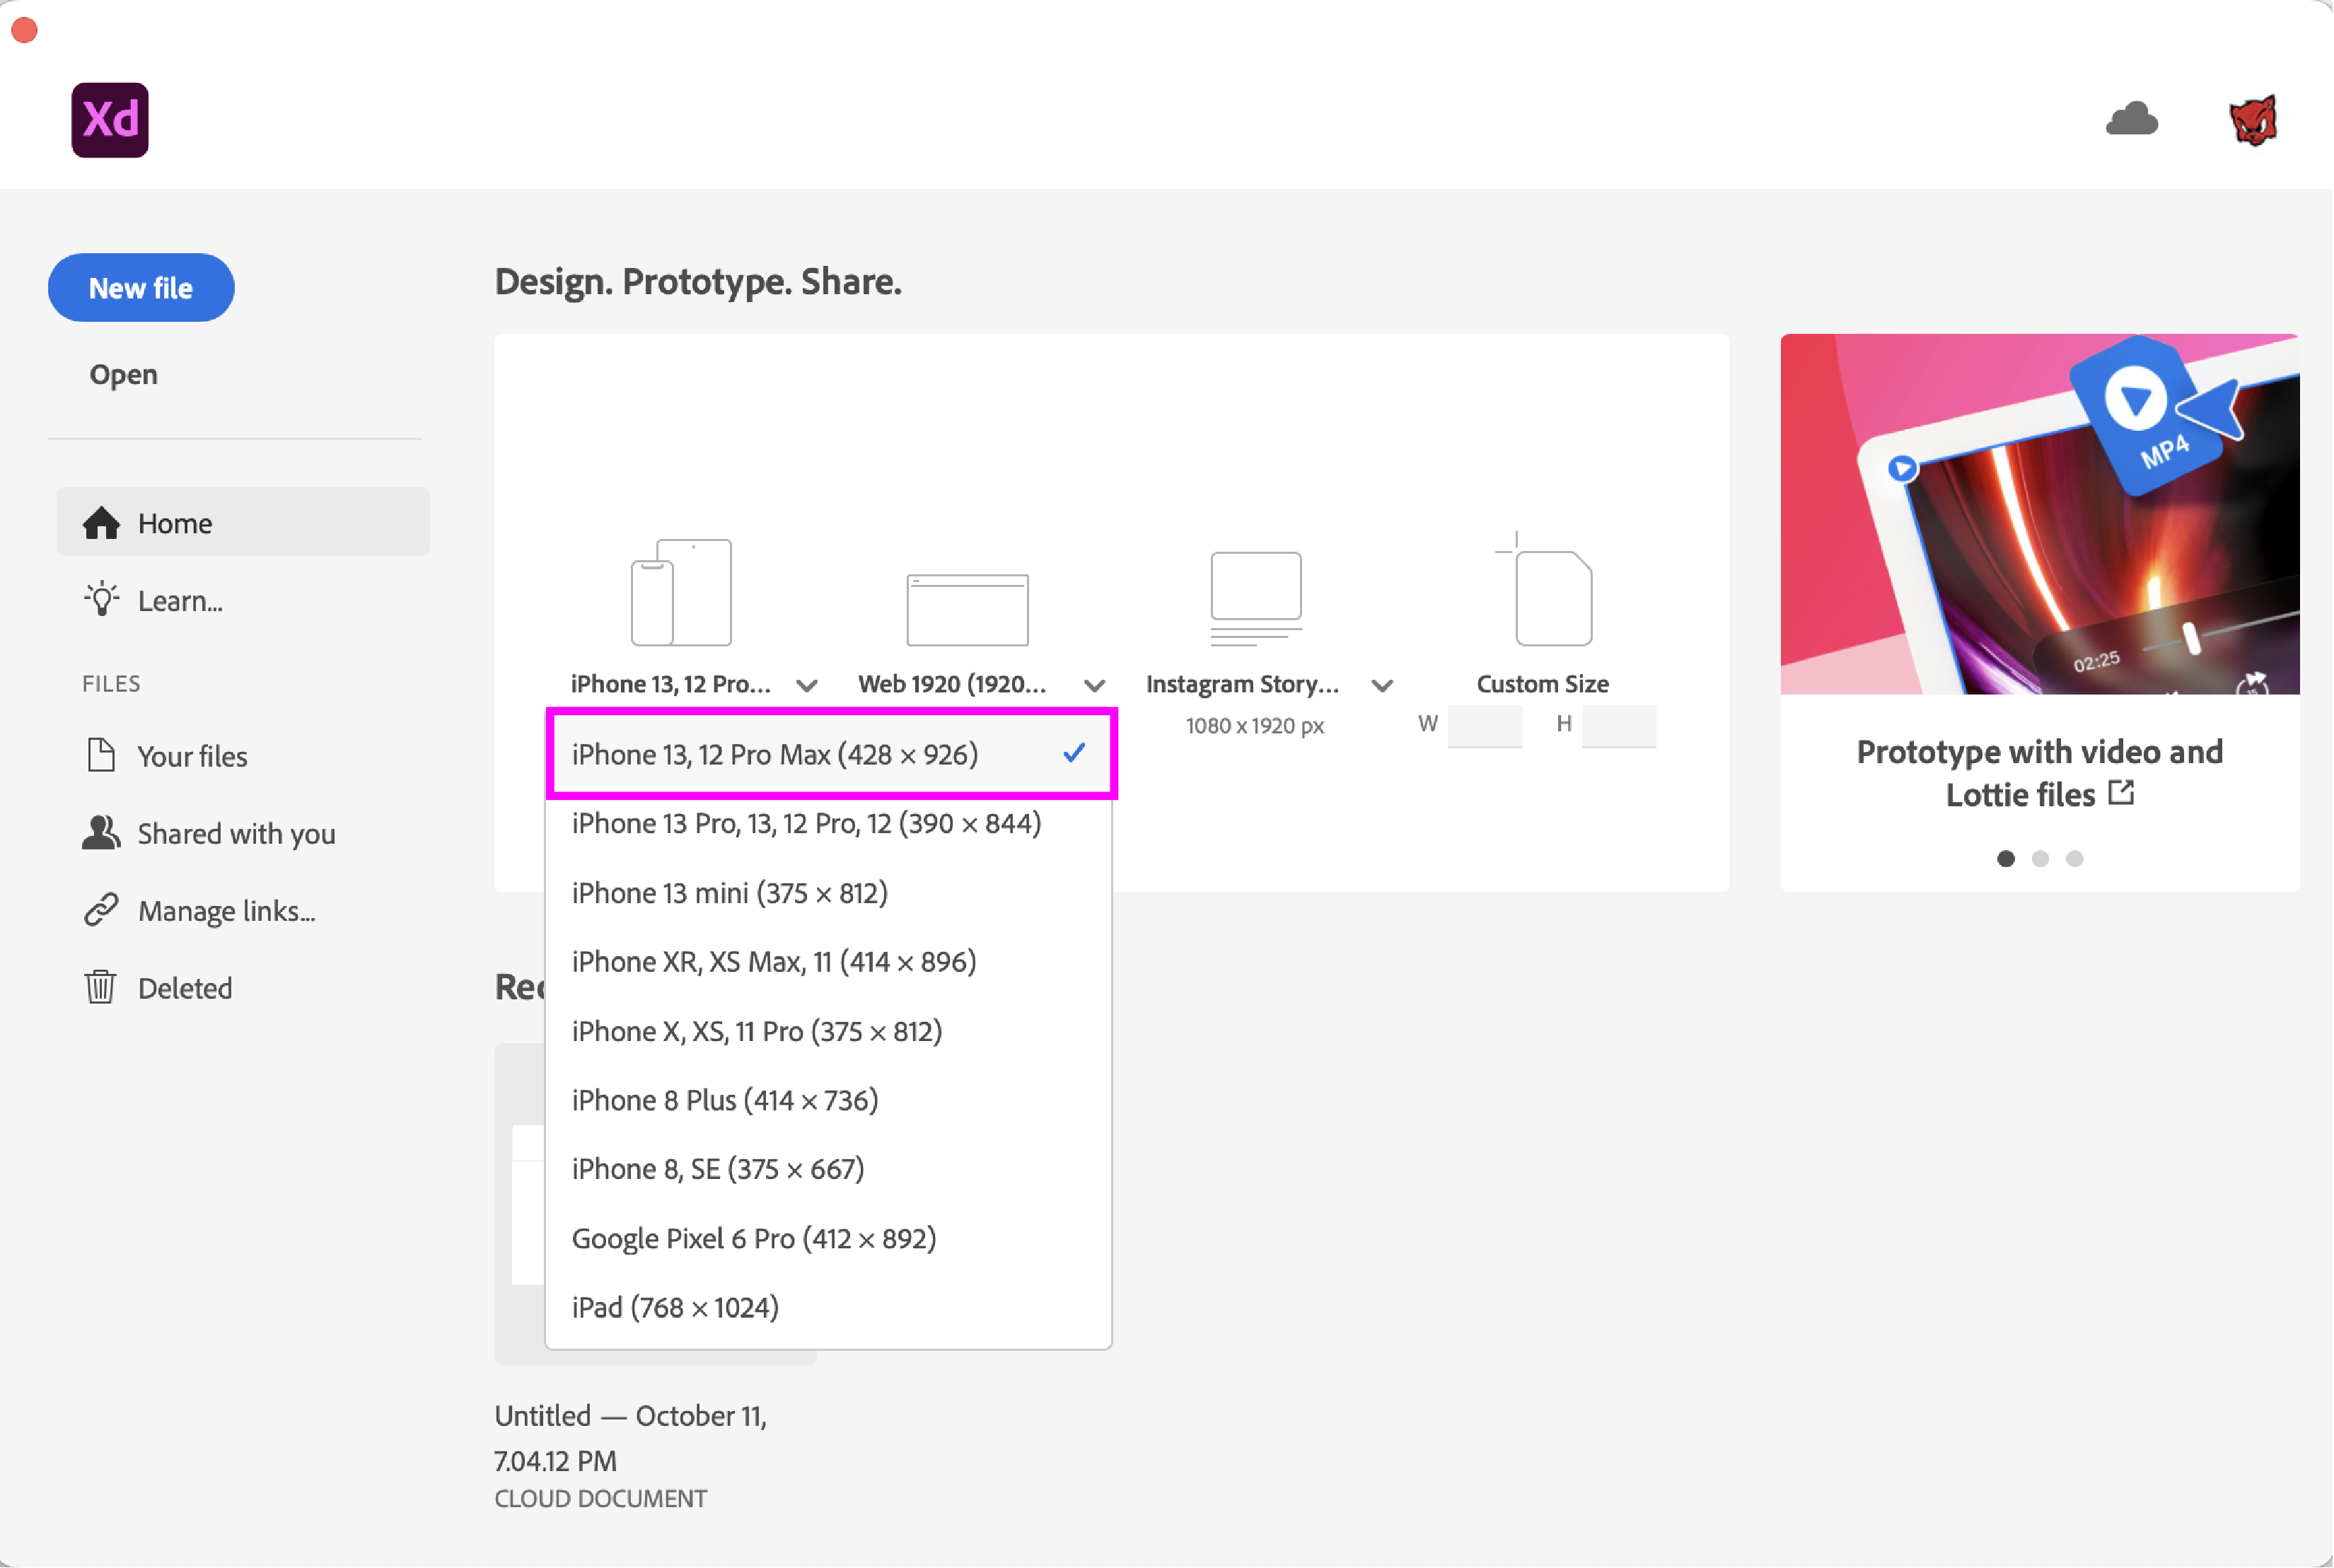This screenshot has height=1568, width=2334.
Task: Open the Lottie files external link icon
Action: pos(2121,794)
